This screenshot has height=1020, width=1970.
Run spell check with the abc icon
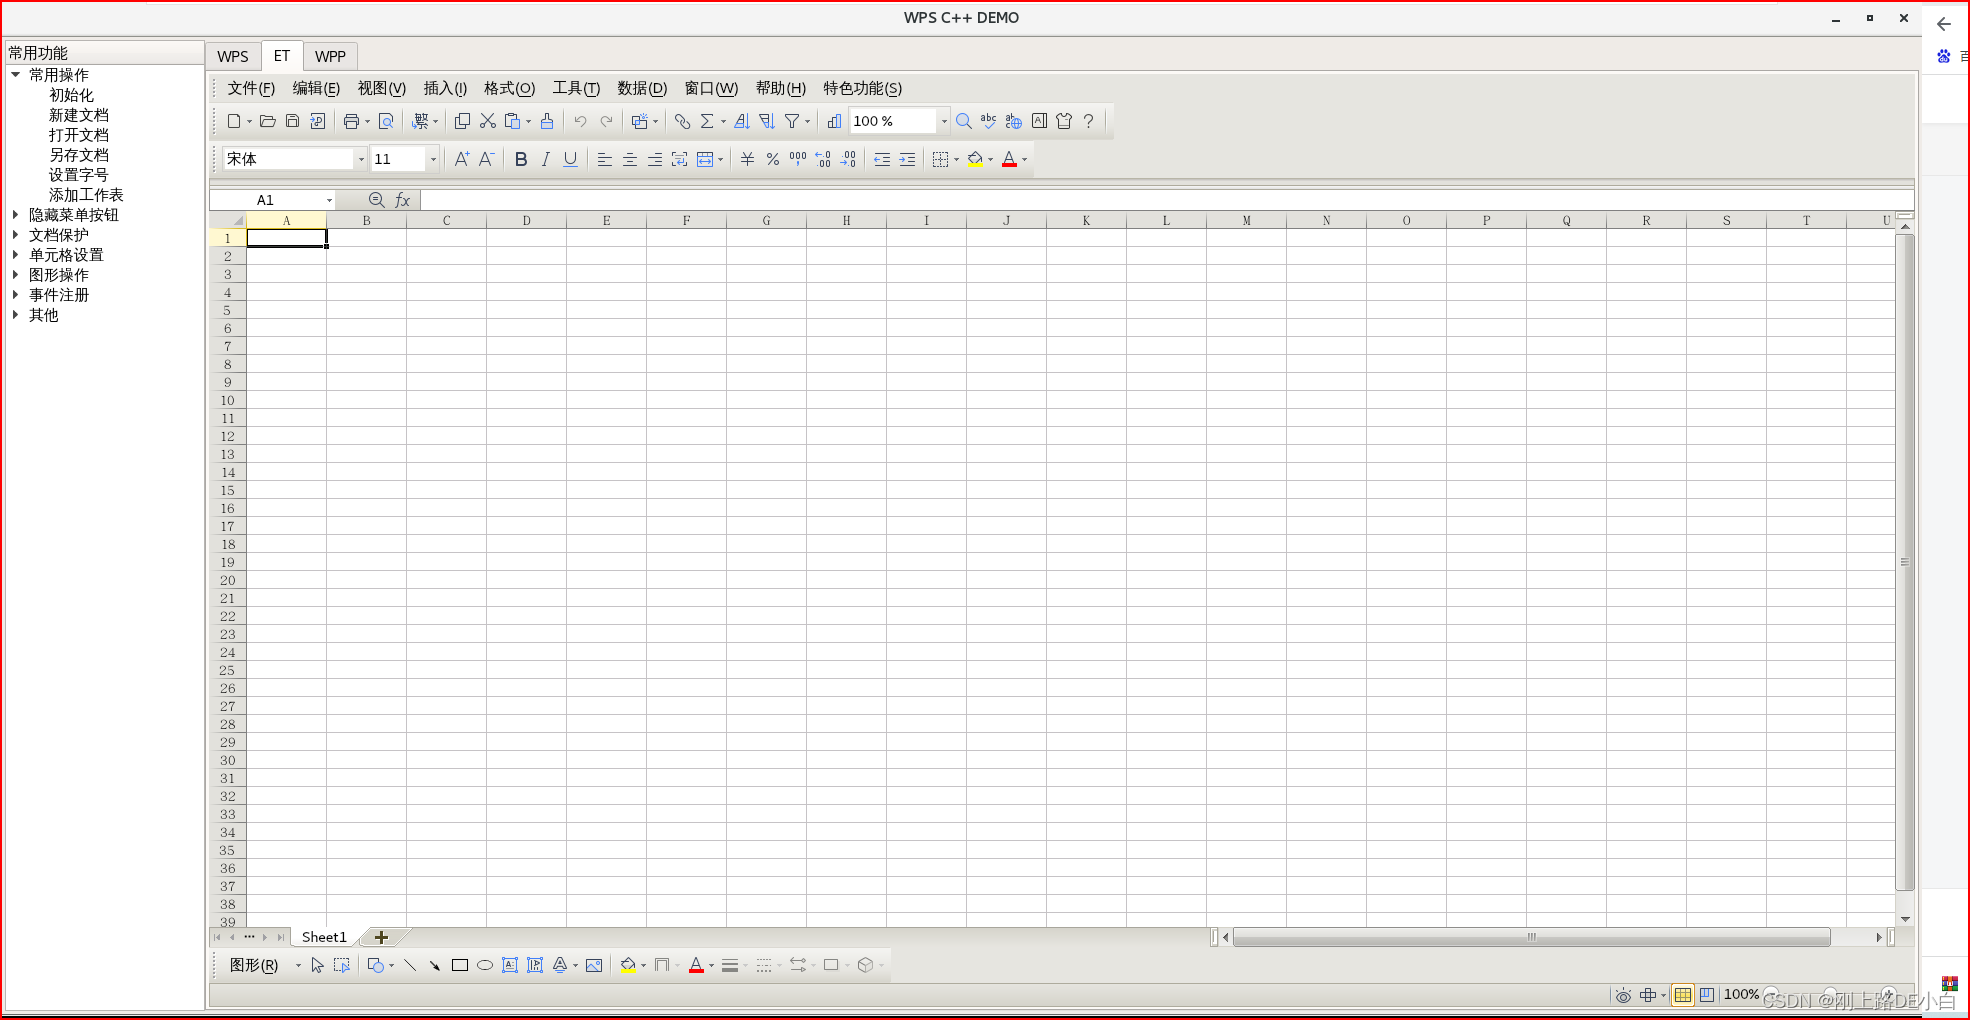pos(988,121)
